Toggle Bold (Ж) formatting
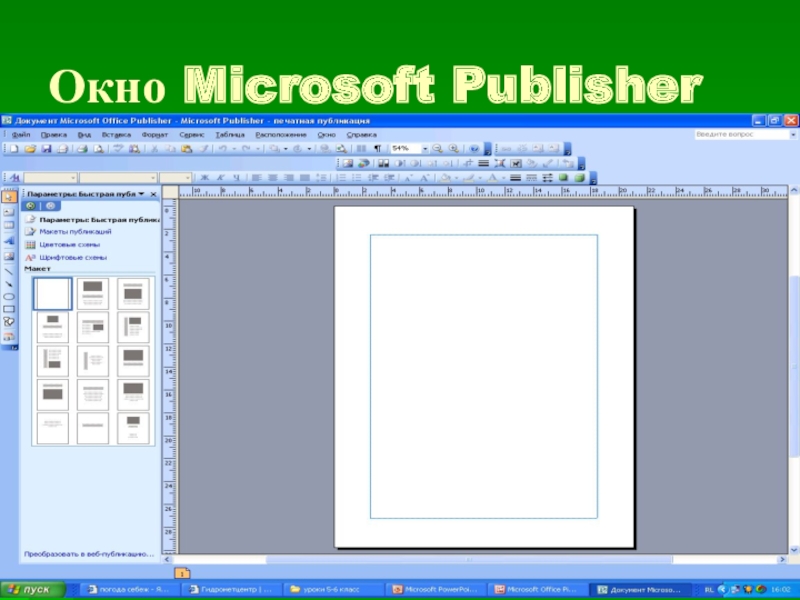This screenshot has width=800, height=600. pos(205,178)
